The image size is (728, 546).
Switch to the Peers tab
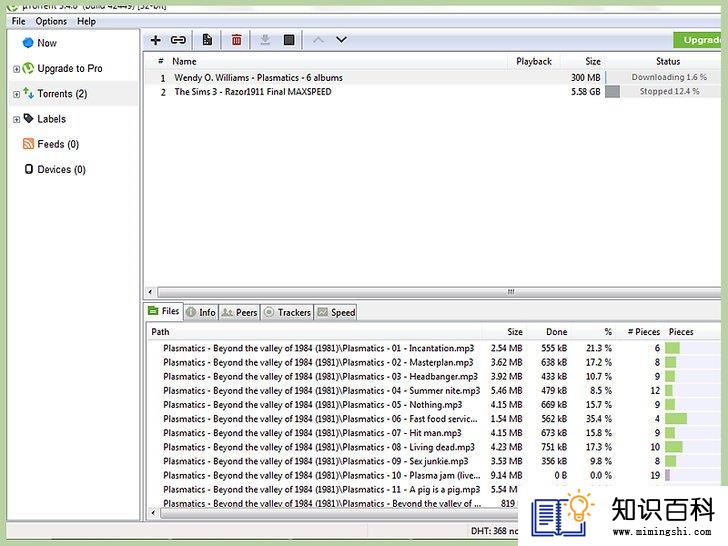click(x=239, y=312)
